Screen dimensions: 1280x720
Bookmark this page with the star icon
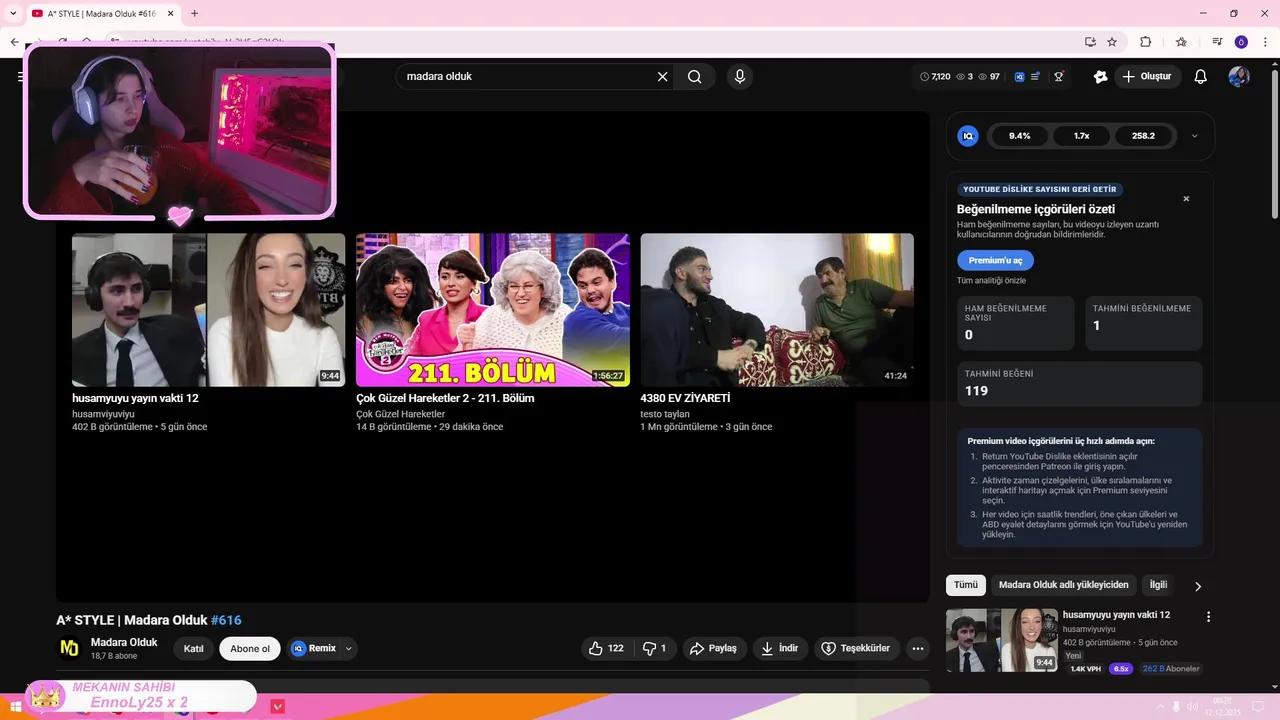[x=1112, y=42]
